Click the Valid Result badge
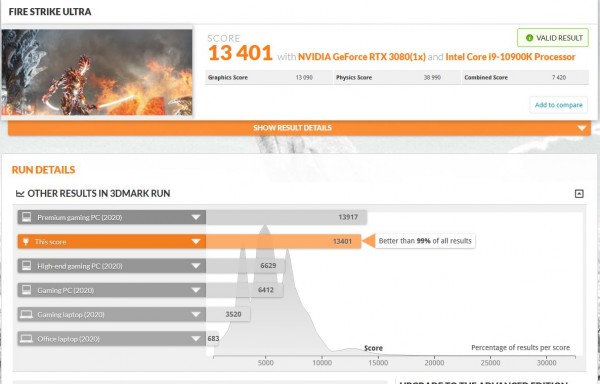The width and height of the screenshot is (600, 384). coord(553,38)
